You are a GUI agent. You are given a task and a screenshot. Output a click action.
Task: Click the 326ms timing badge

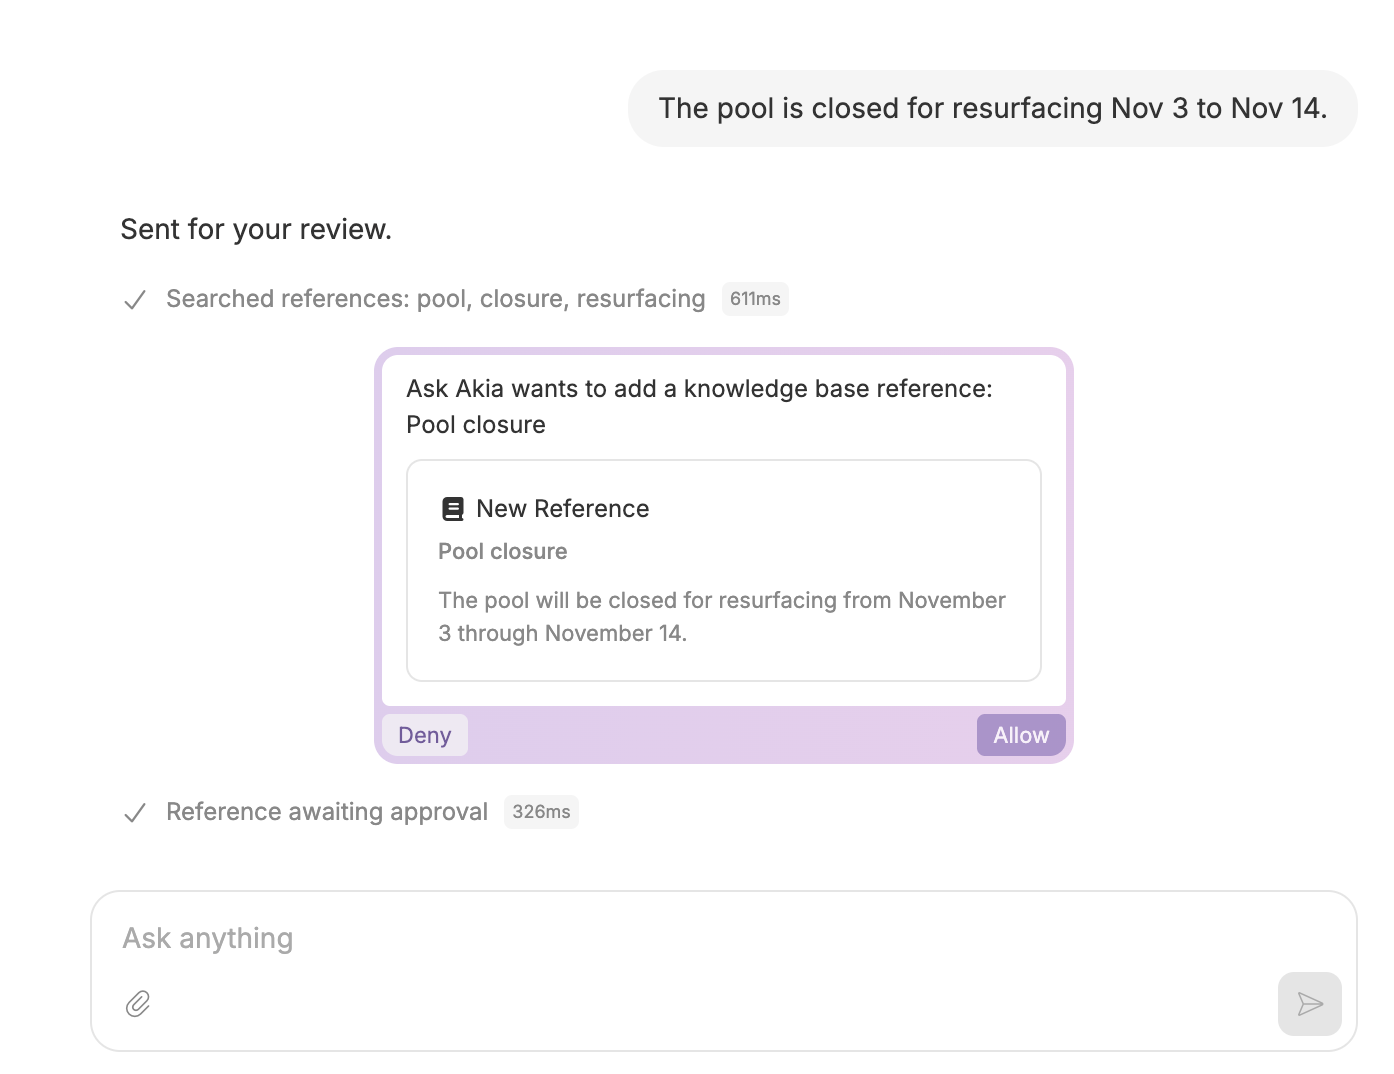[541, 812]
